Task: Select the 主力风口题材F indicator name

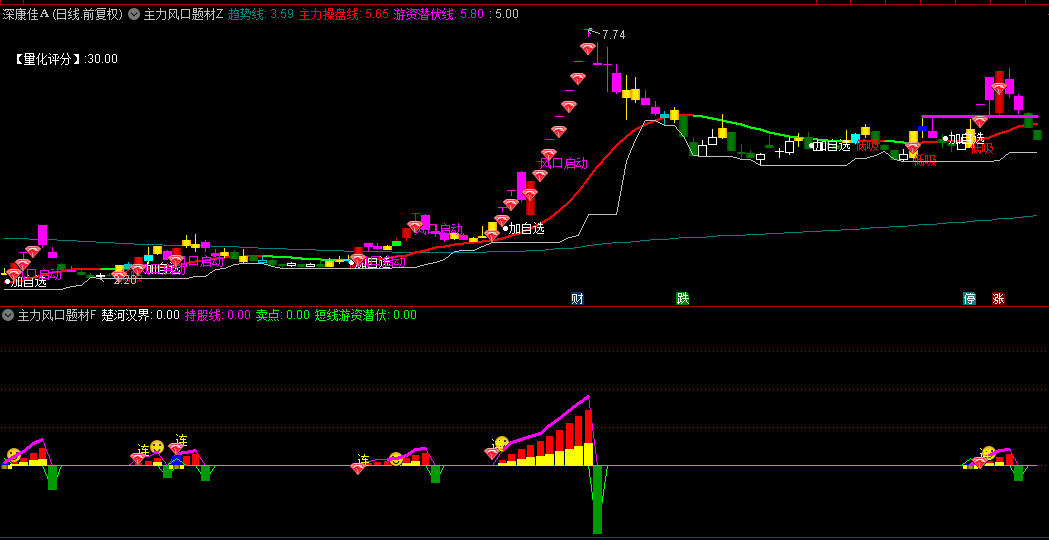Action: (x=57, y=314)
